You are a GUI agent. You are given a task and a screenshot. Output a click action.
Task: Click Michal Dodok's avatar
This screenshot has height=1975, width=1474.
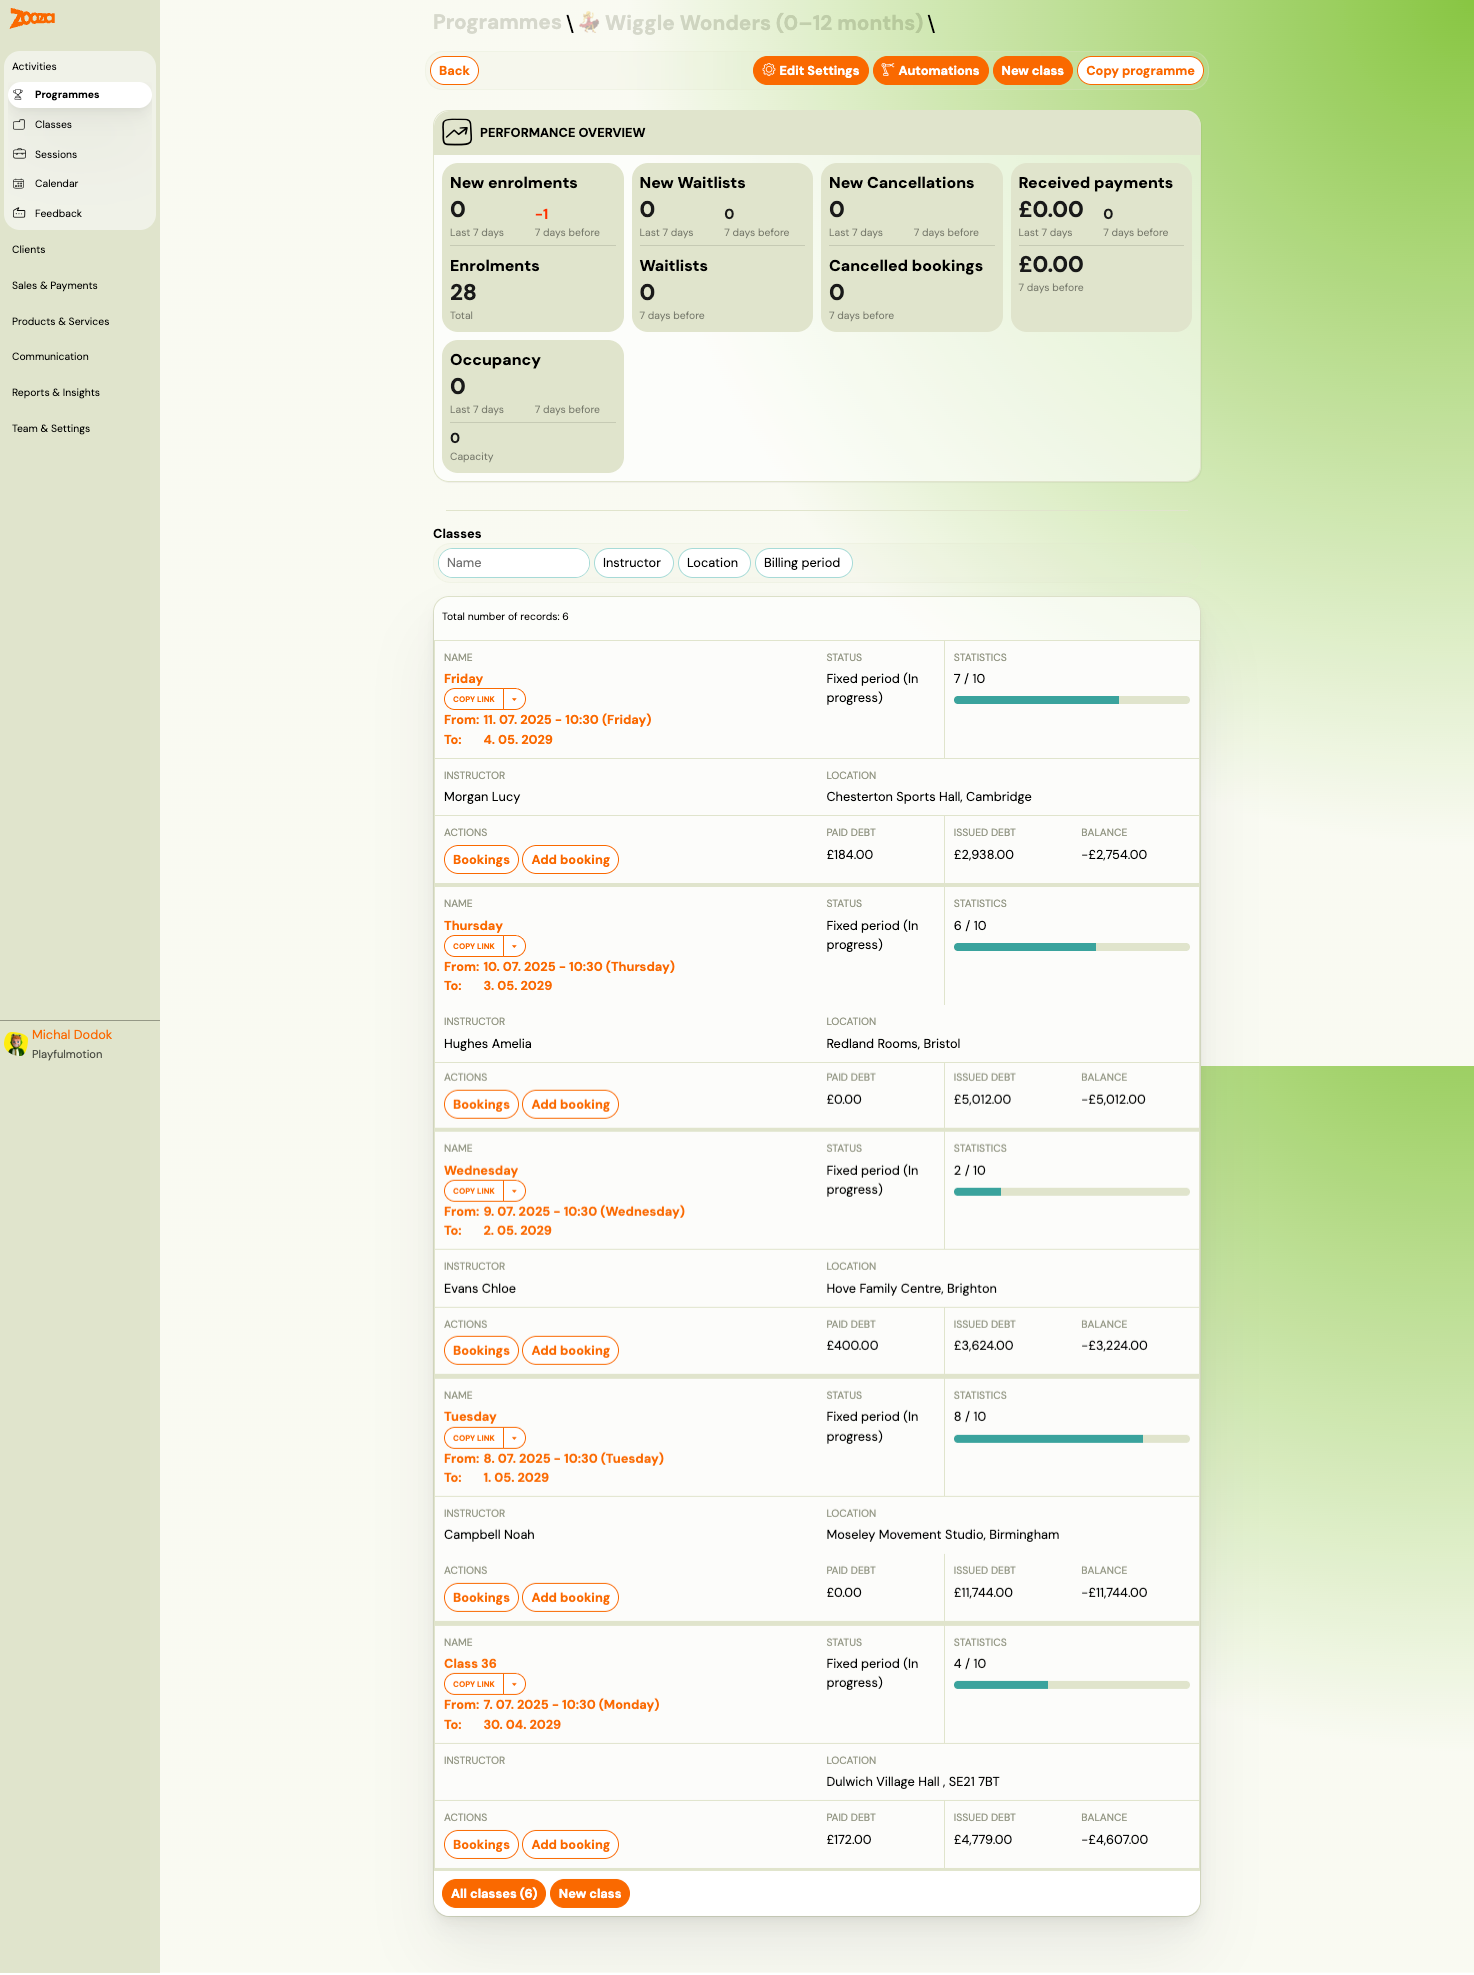pyautogui.click(x=15, y=1044)
